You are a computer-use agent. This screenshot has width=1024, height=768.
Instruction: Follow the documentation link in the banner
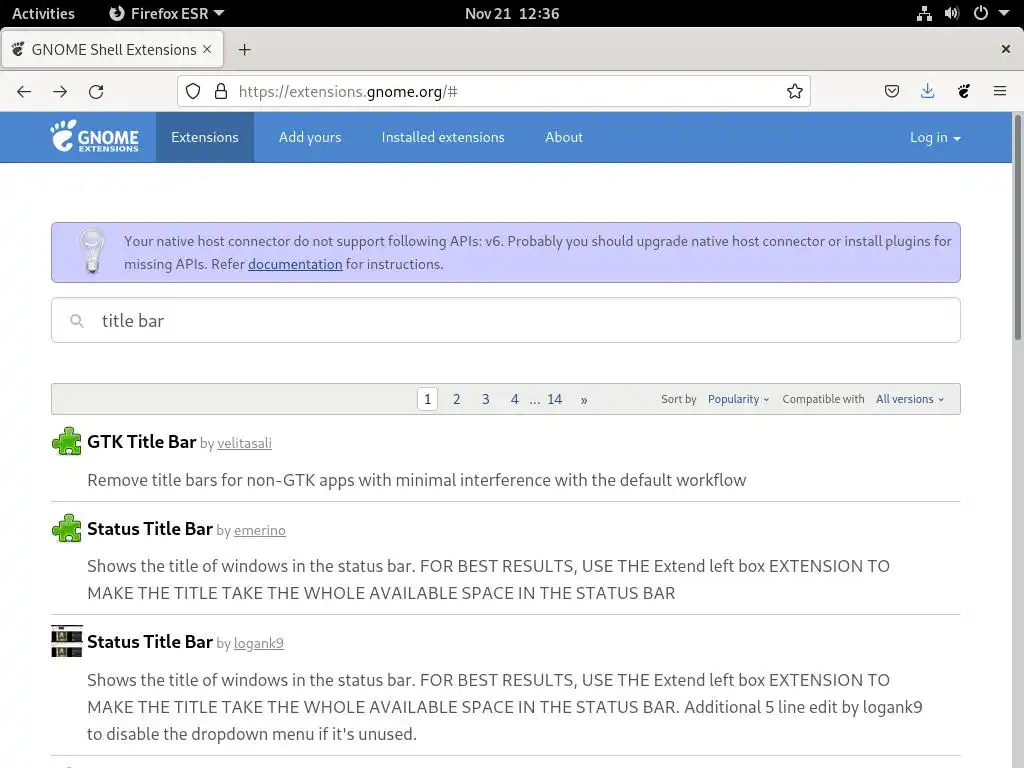[x=295, y=264]
